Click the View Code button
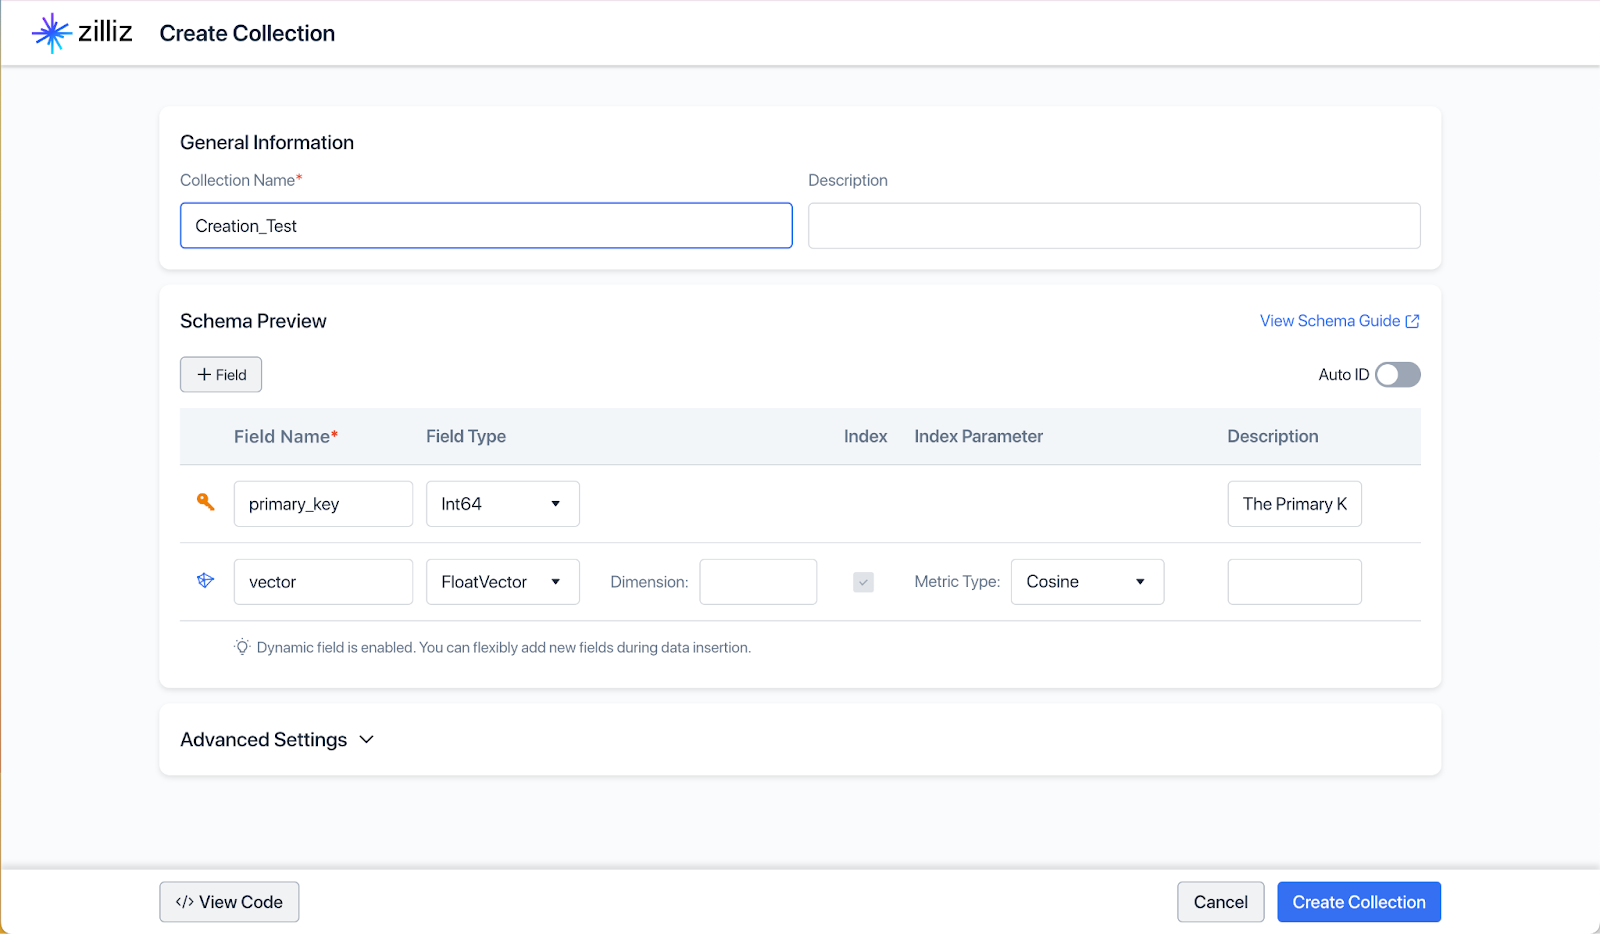 pyautogui.click(x=229, y=901)
